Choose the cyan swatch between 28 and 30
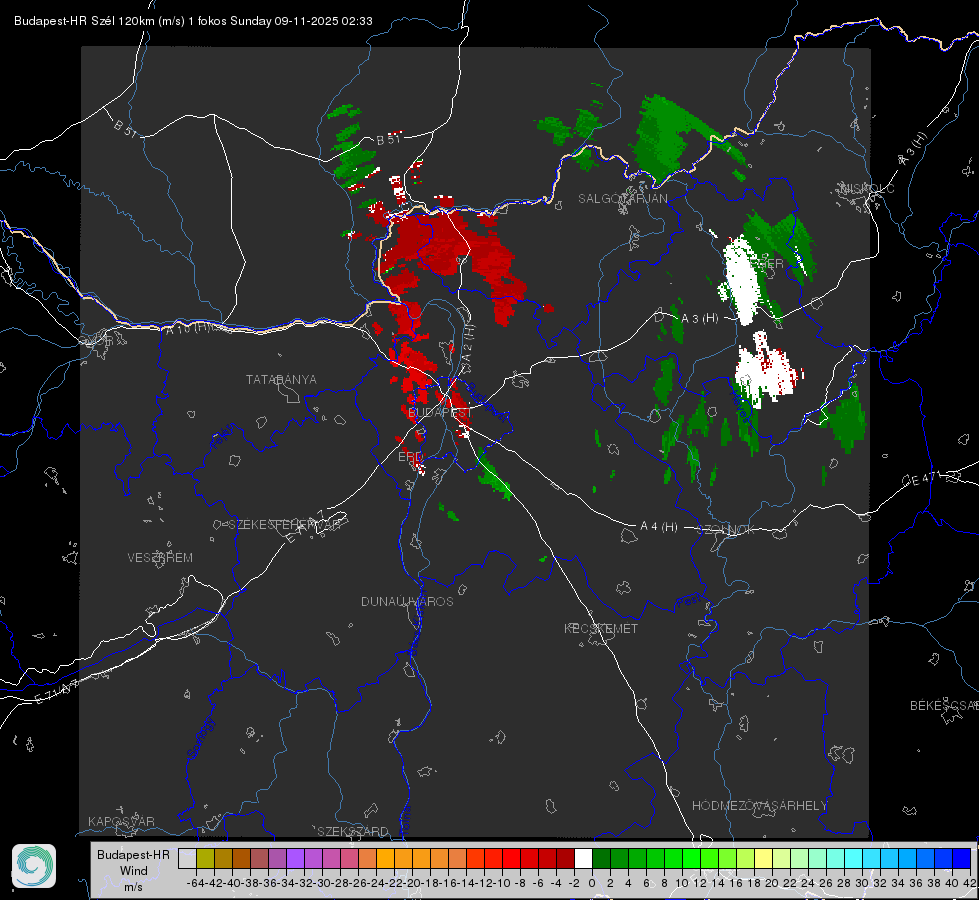979x900 pixels. pyautogui.click(x=854, y=858)
